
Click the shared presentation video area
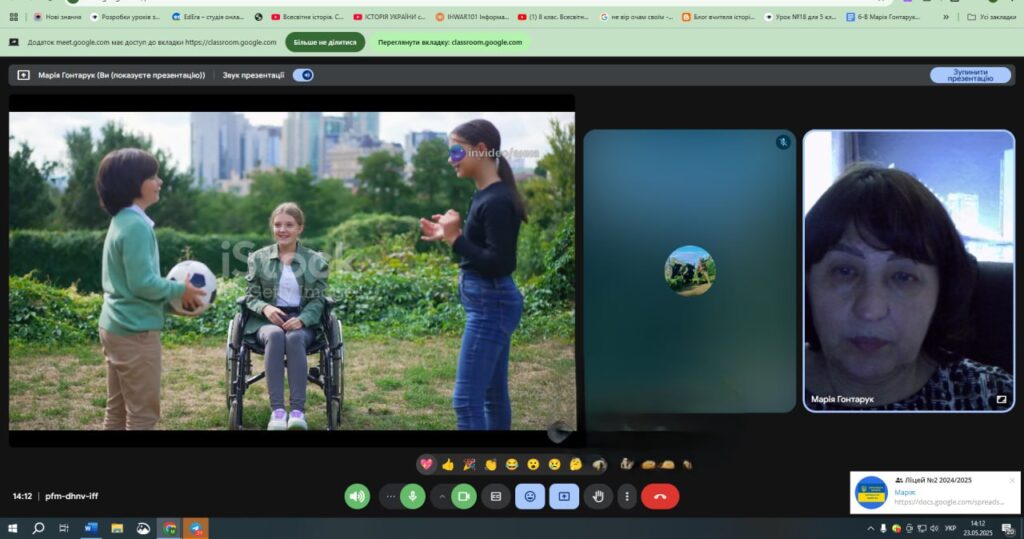(292, 270)
